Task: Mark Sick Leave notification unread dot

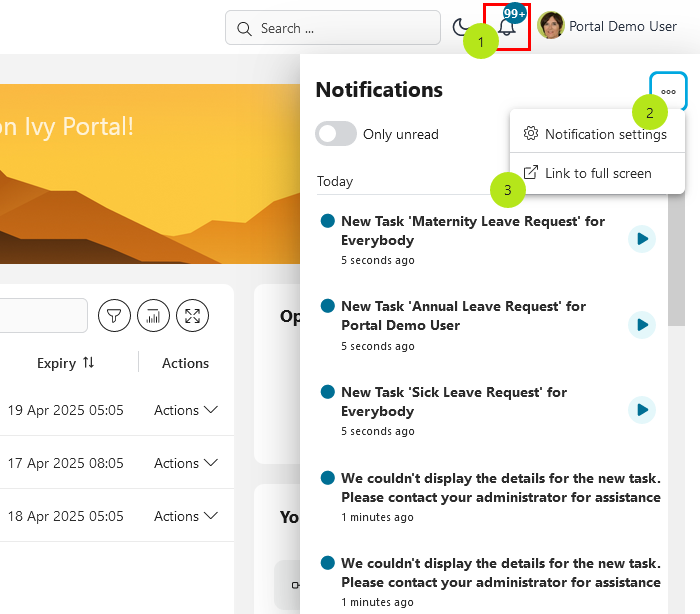Action: pos(328,392)
